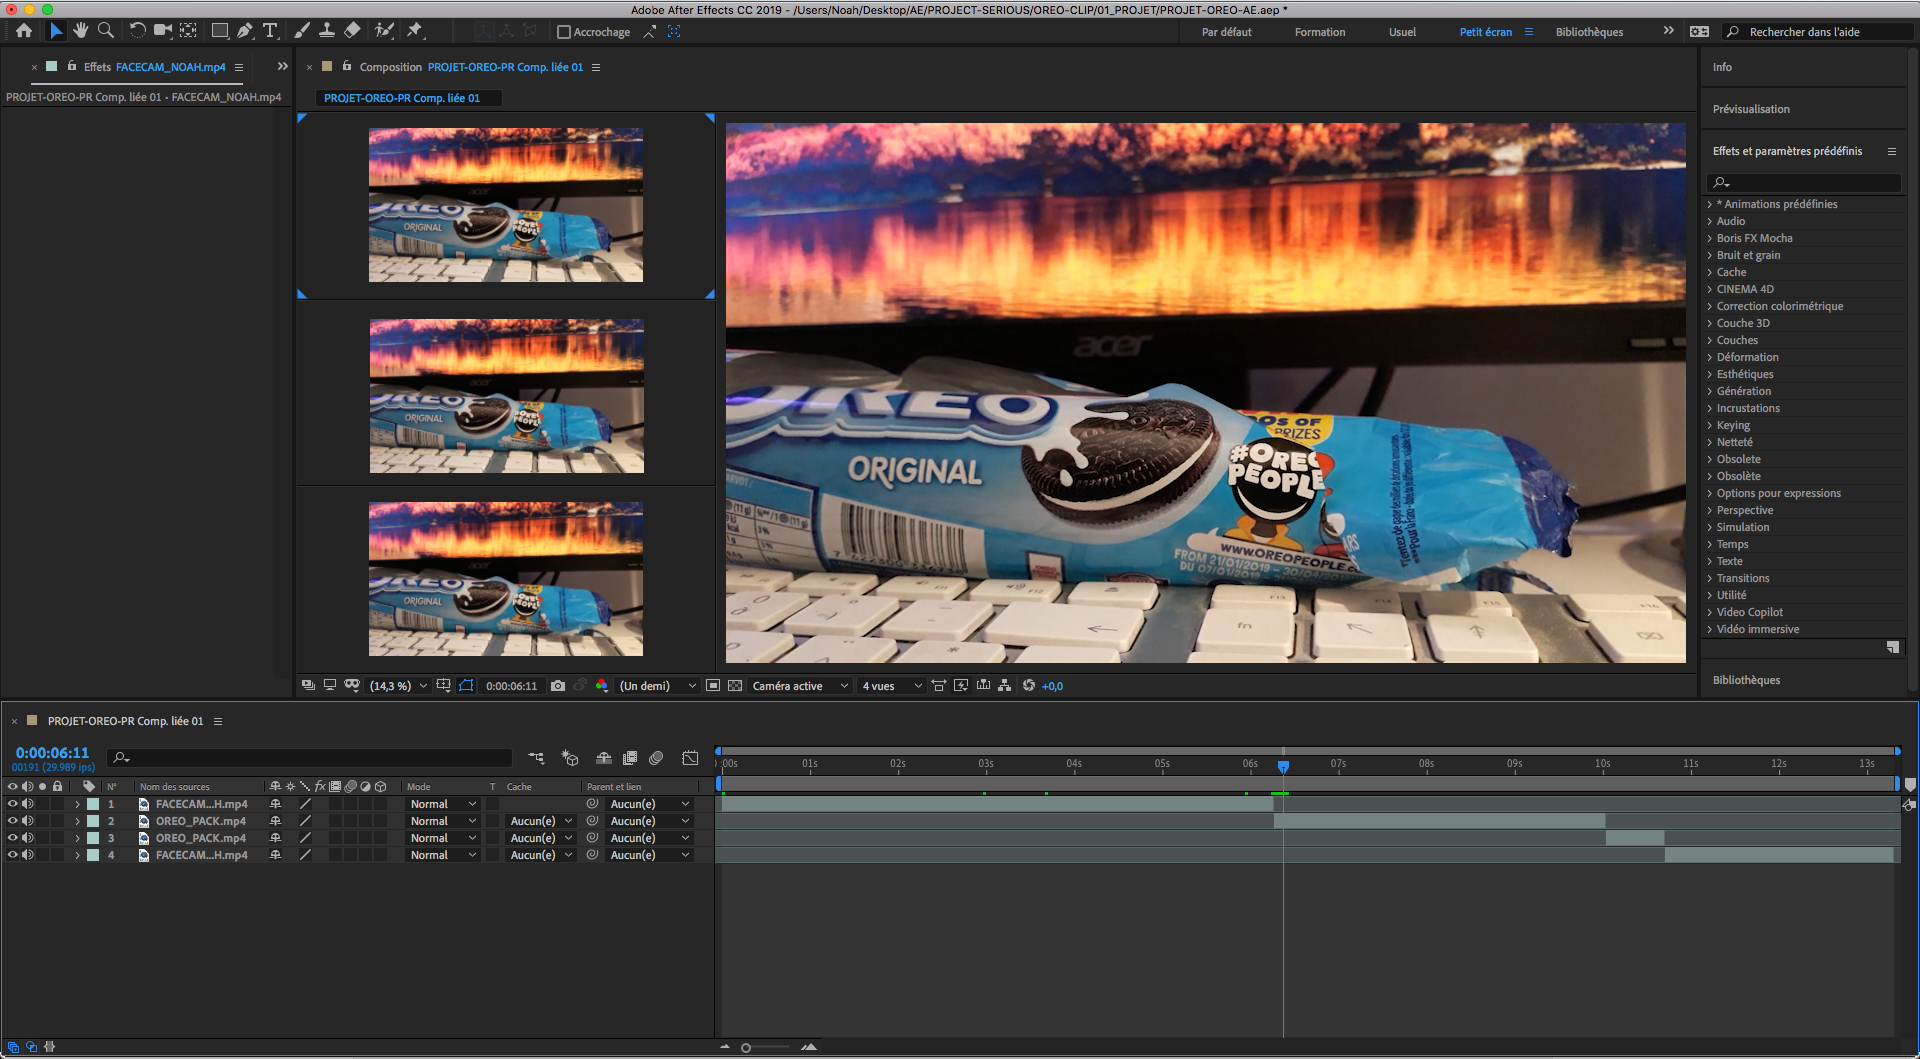The width and height of the screenshot is (1920, 1059).
Task: Select the Effets FACECAM_NOAH.mp4 panel tab
Action: click(154, 67)
